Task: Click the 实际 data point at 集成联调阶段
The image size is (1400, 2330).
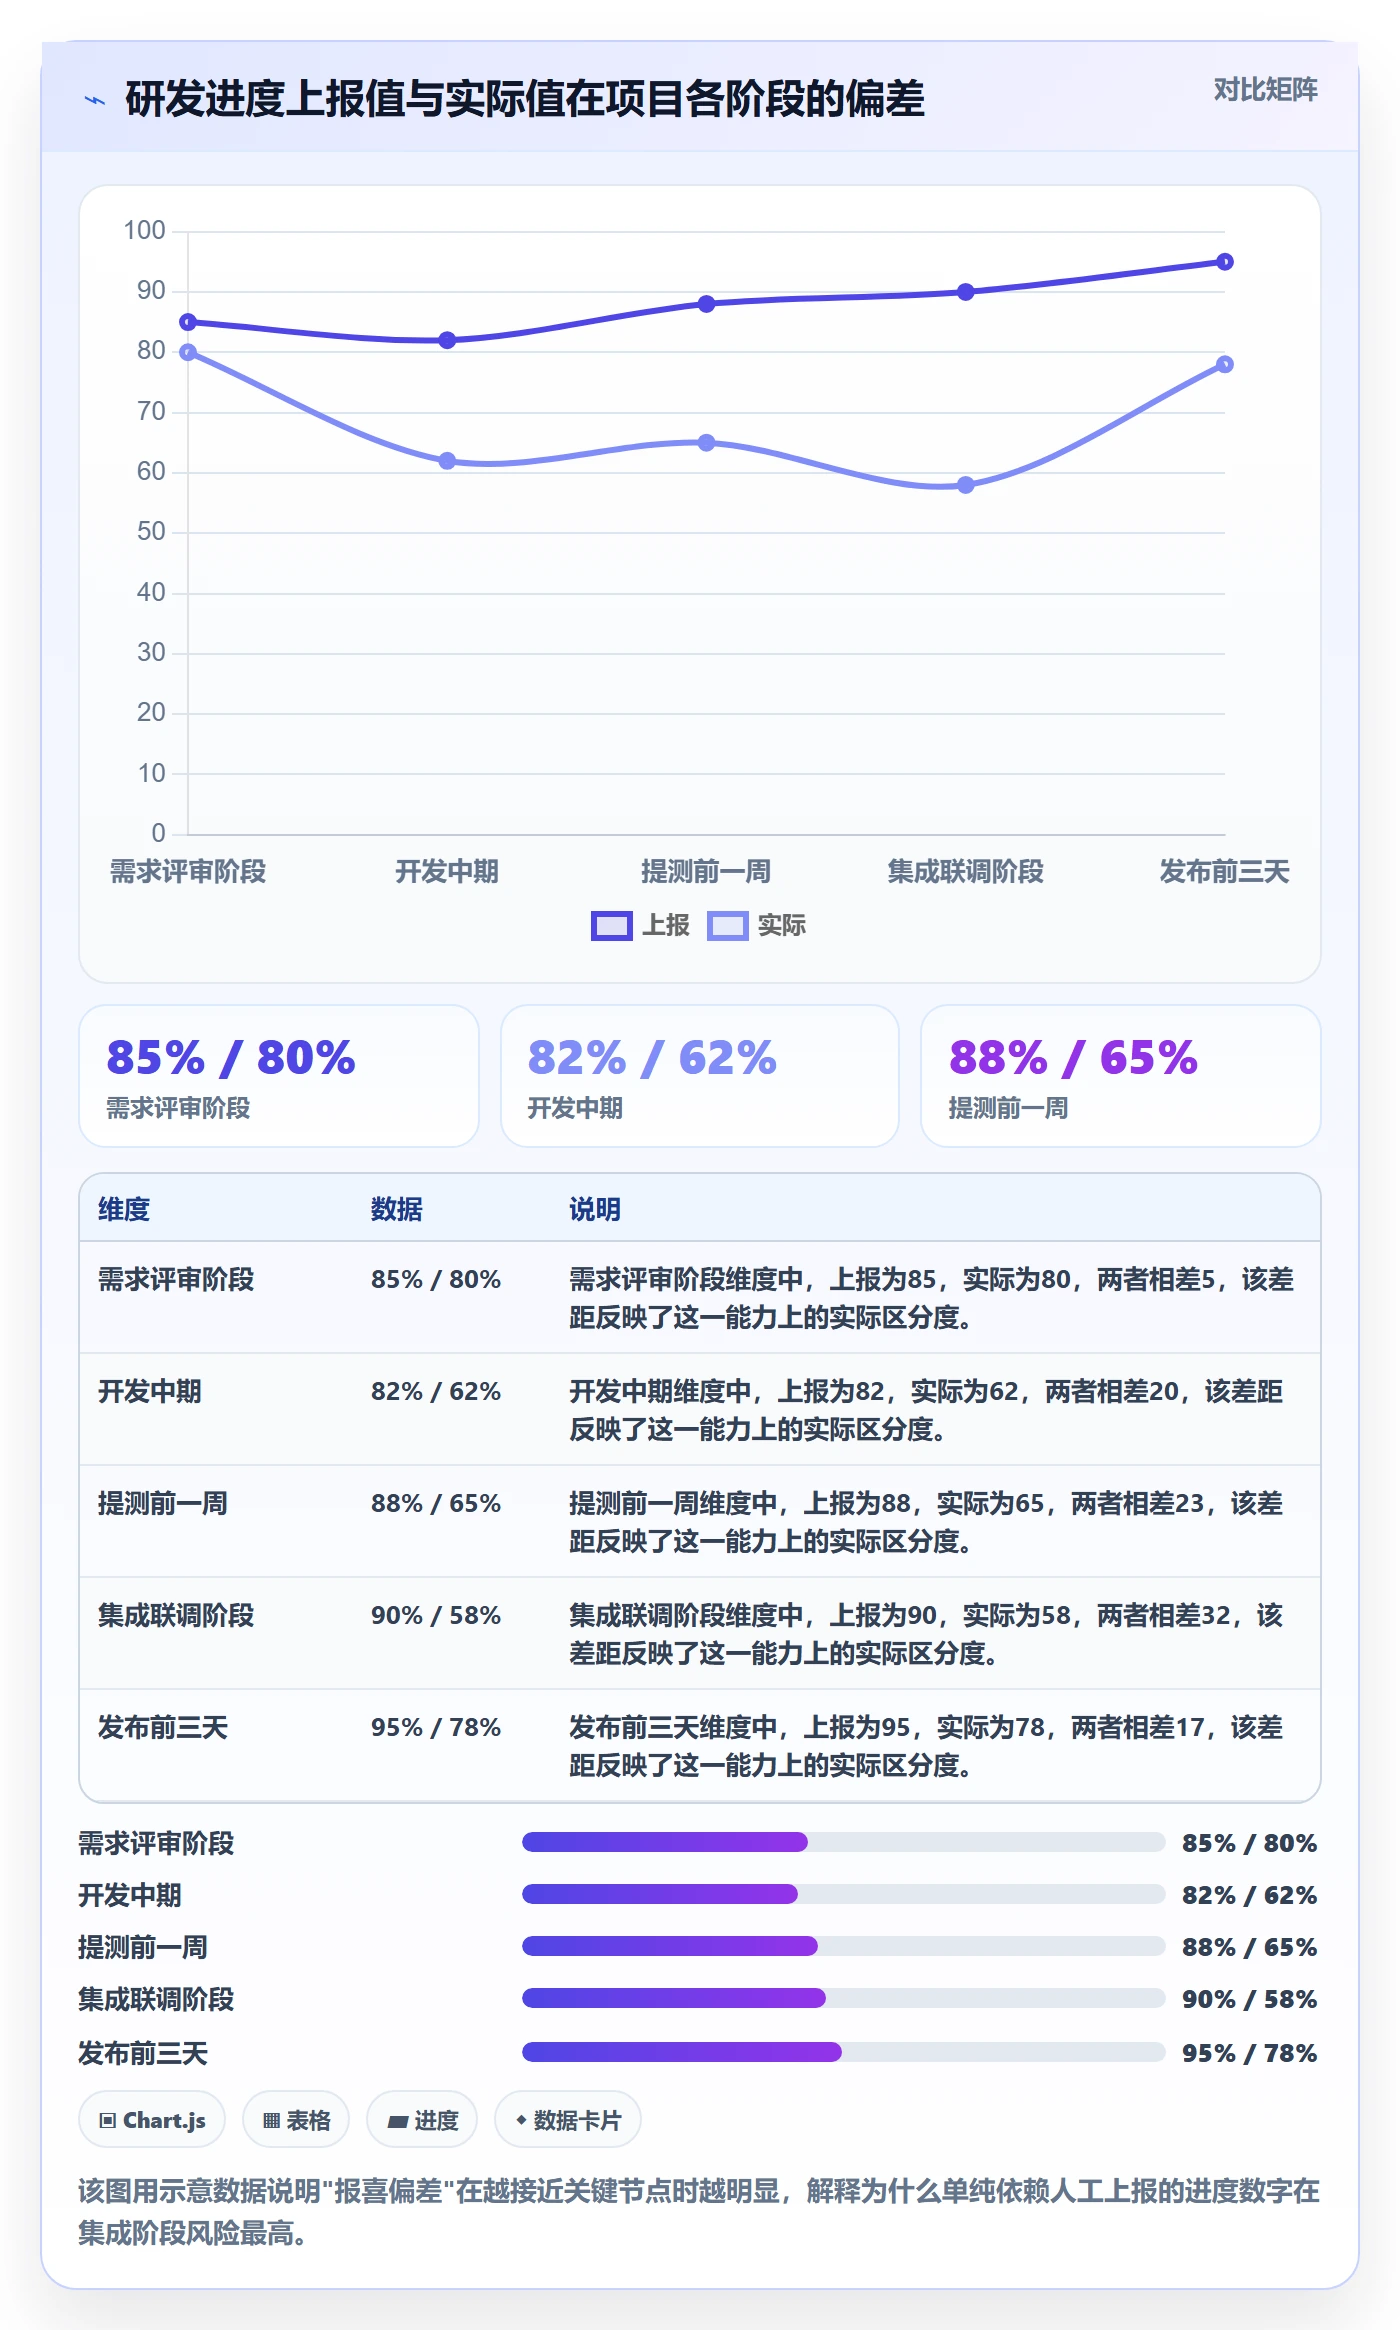Action: click(965, 485)
